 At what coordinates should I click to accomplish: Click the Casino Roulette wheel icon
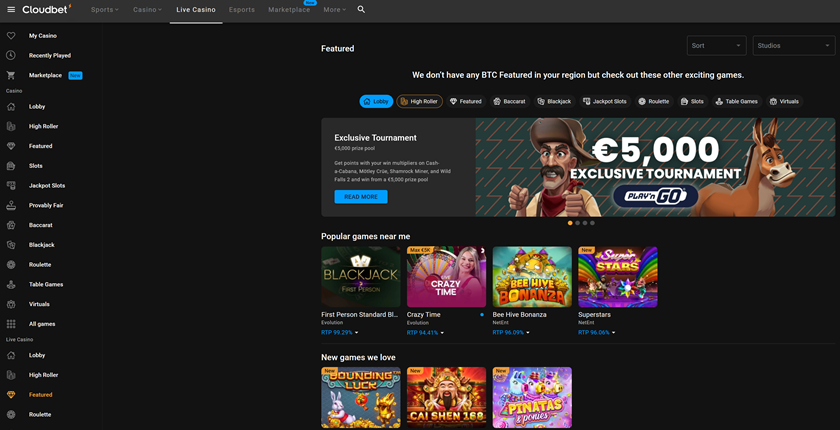(x=11, y=265)
